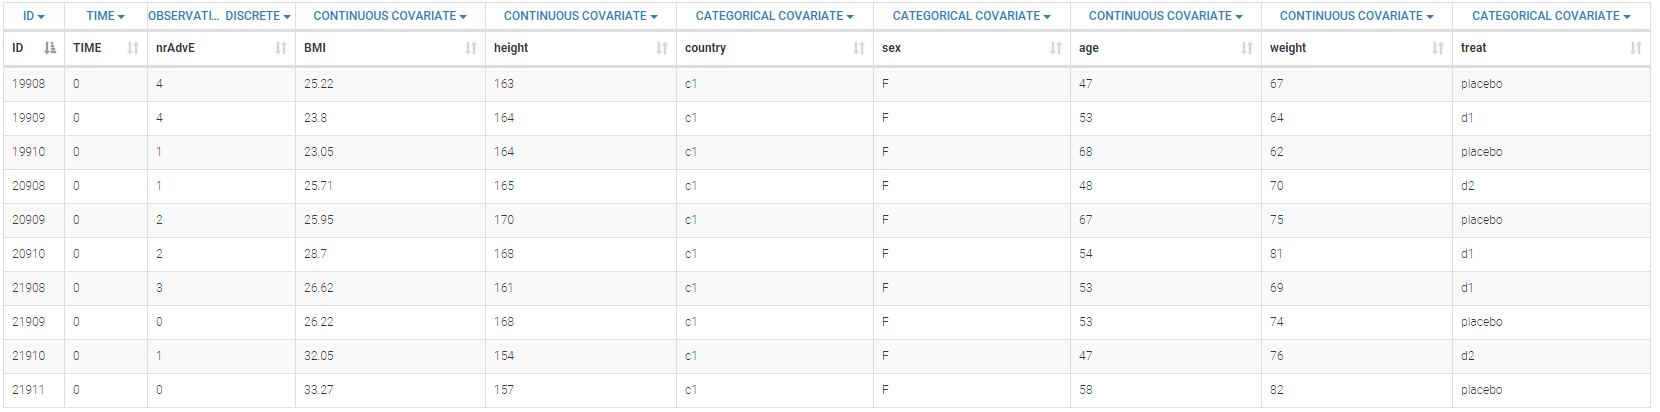
Task: Click the BMI column sort arrows
Action: [471, 48]
